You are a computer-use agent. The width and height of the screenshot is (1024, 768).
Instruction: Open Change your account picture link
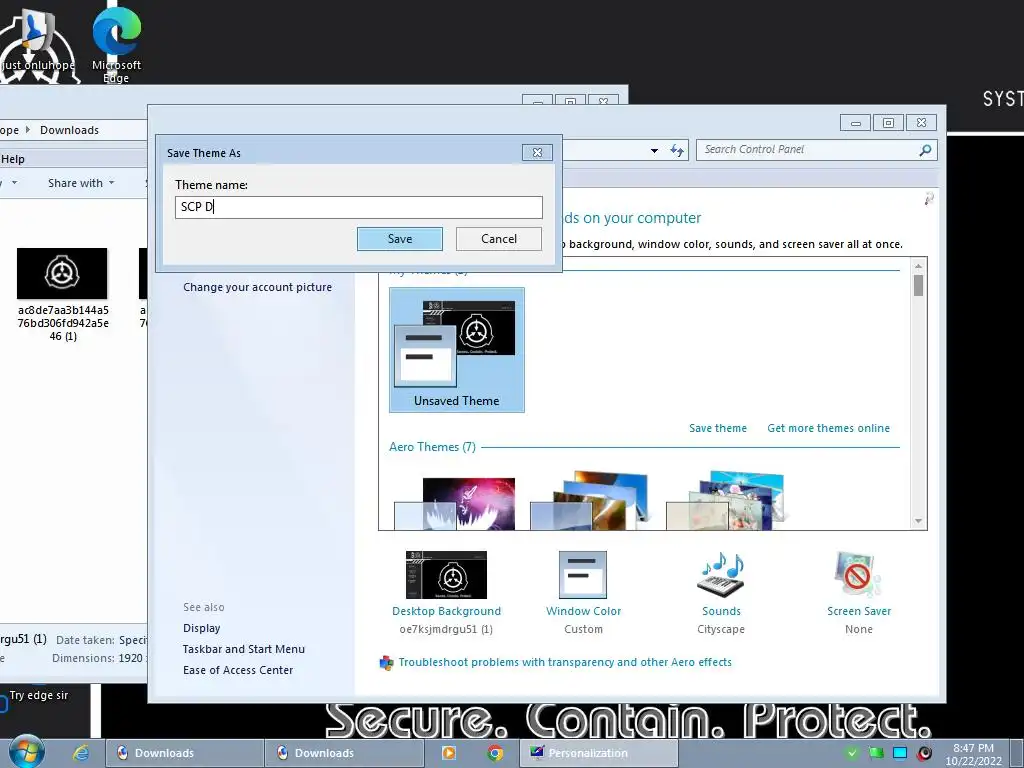tap(257, 287)
